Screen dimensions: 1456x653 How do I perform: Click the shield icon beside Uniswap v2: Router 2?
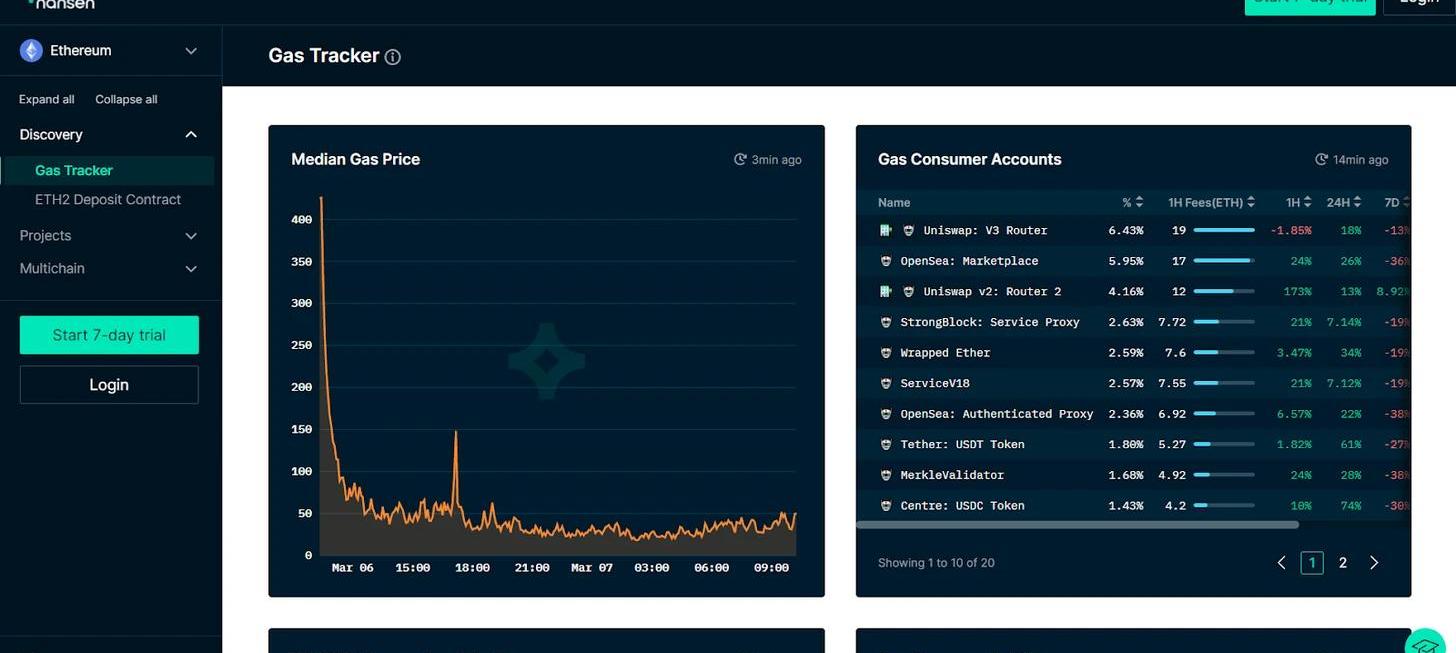pyautogui.click(x=909, y=291)
